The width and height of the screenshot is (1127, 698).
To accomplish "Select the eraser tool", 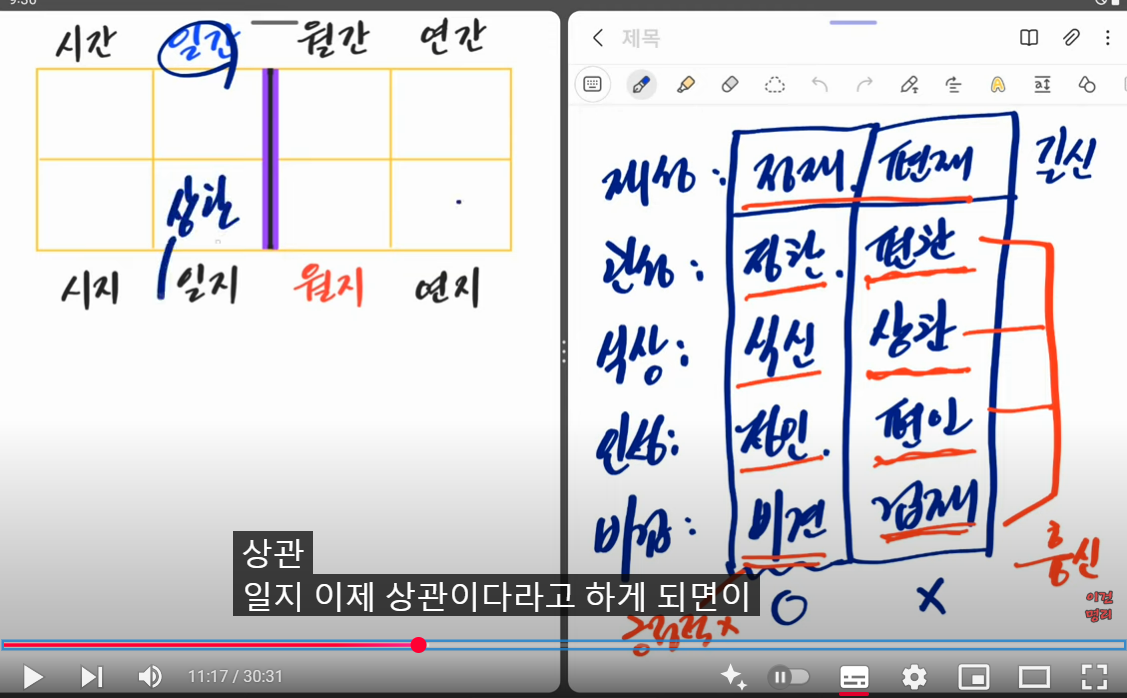I will click(730, 85).
